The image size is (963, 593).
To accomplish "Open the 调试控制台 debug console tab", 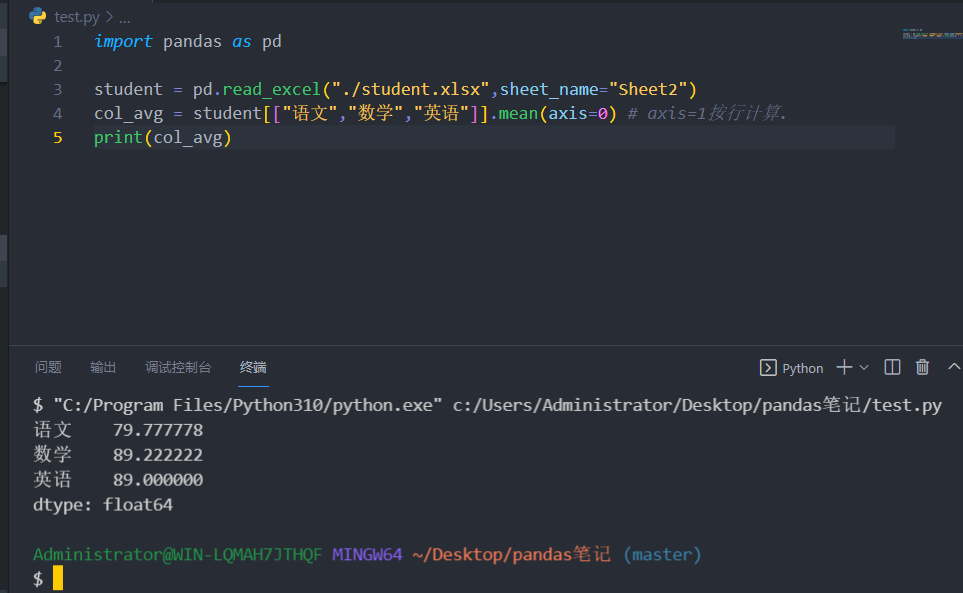I will [x=178, y=368].
